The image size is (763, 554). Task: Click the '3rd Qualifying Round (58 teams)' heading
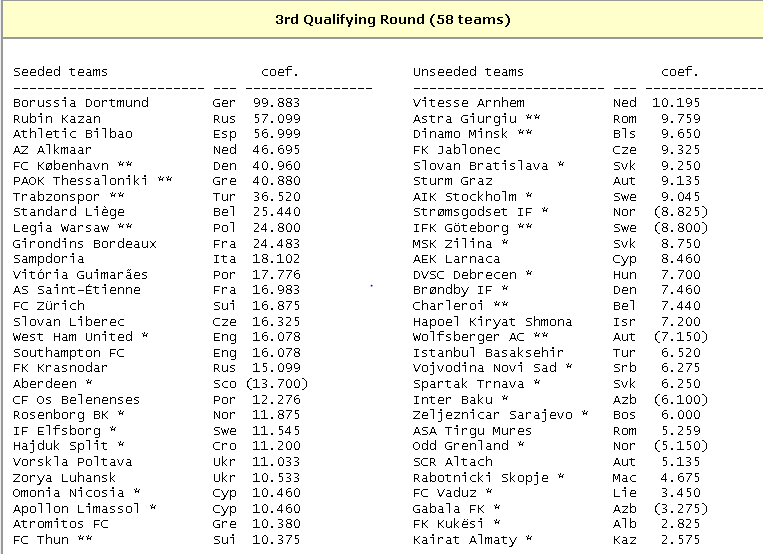point(393,20)
